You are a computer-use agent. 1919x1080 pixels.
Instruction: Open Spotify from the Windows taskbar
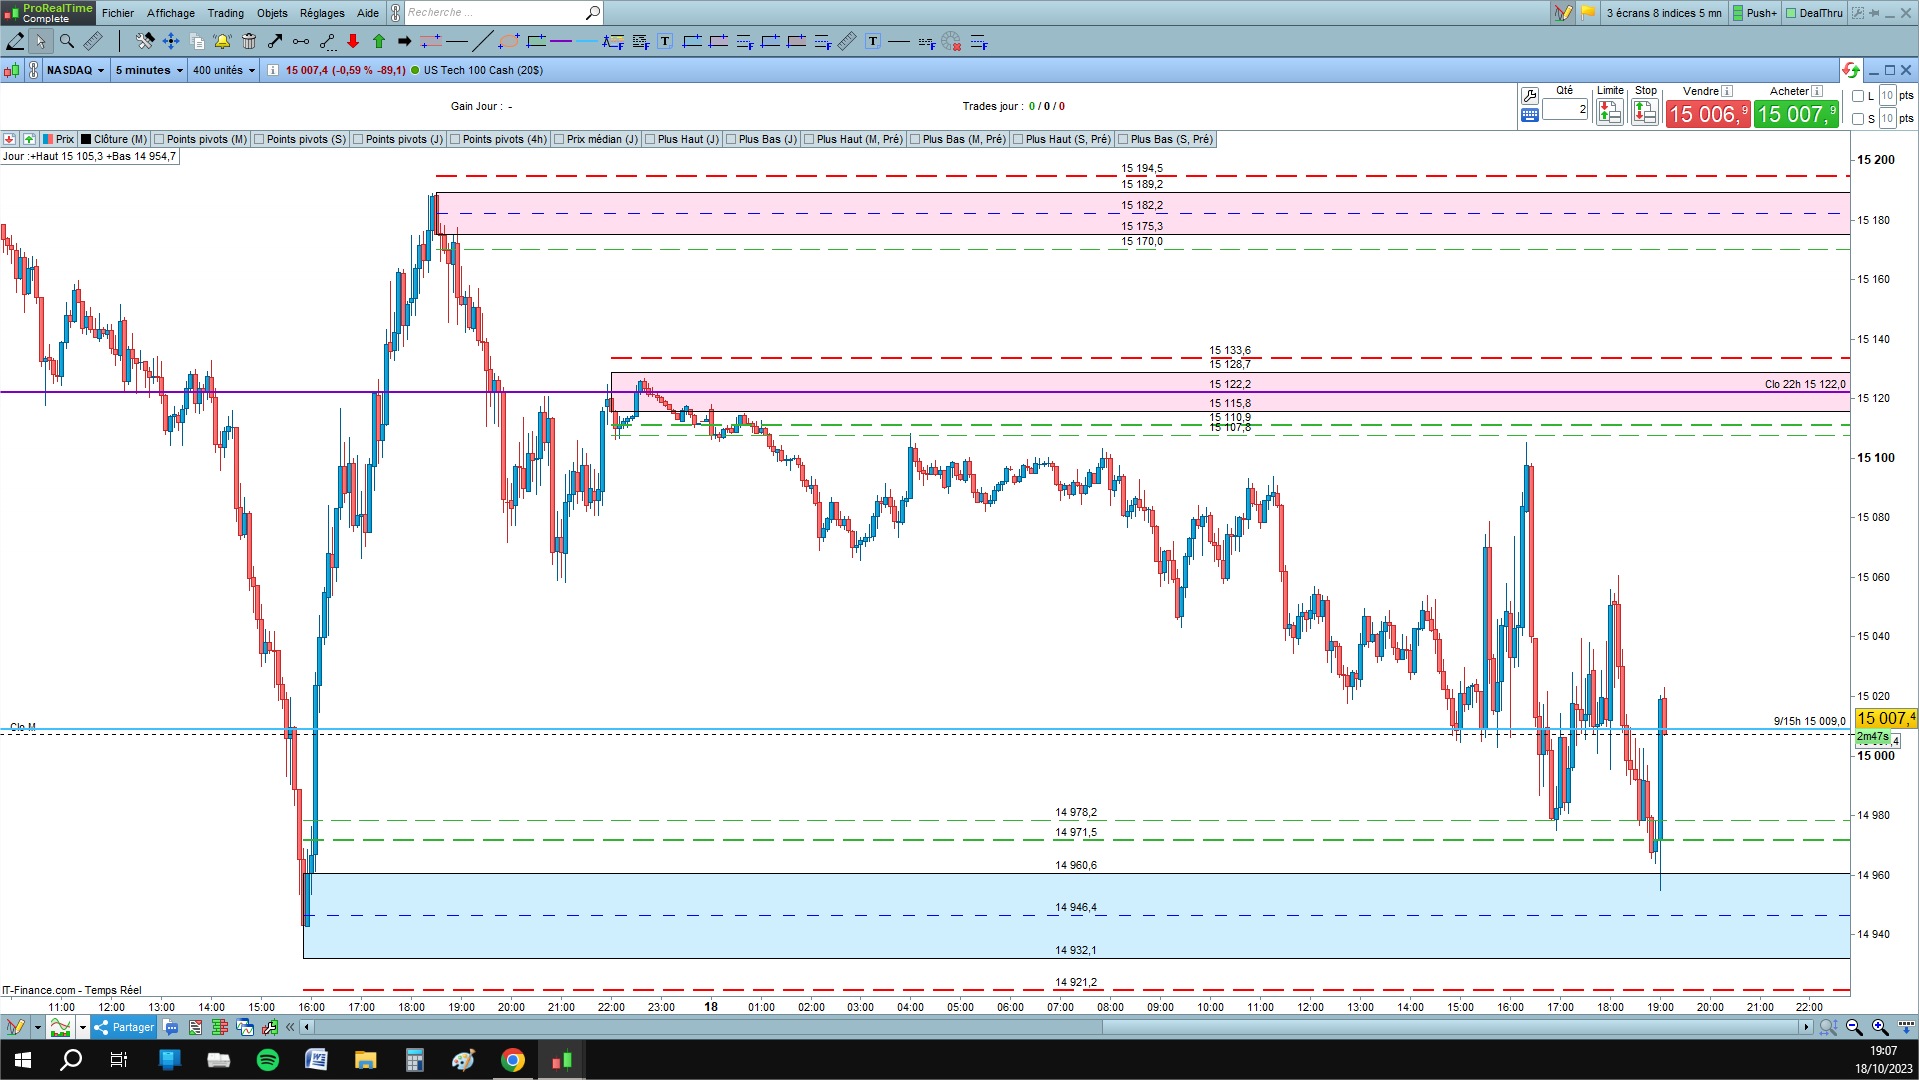coord(268,1060)
